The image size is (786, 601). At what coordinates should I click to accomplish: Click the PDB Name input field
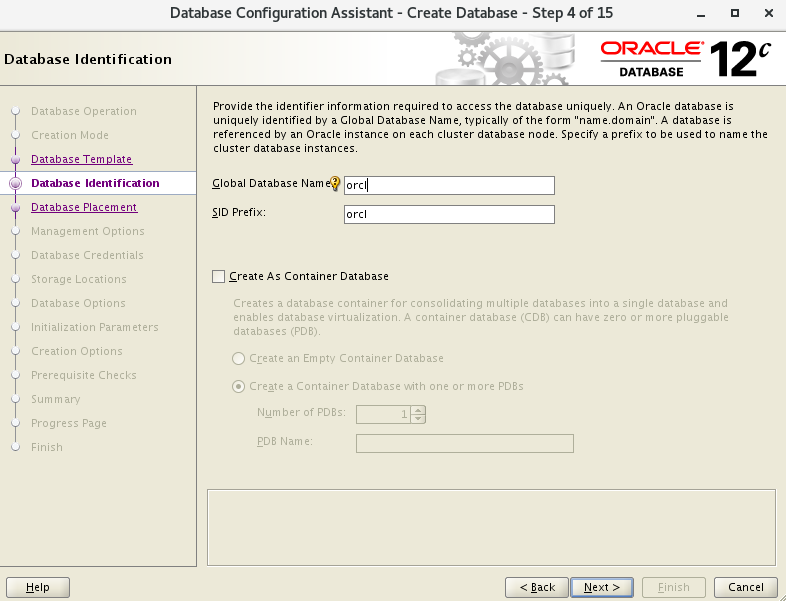point(465,444)
